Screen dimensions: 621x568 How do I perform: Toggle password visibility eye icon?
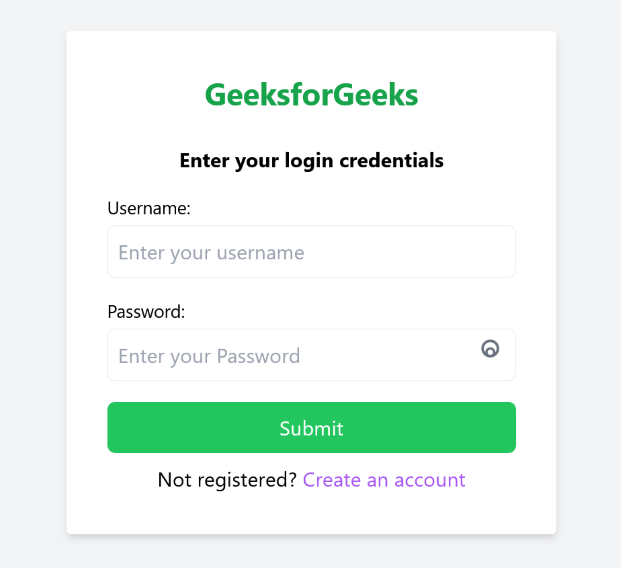(x=490, y=349)
